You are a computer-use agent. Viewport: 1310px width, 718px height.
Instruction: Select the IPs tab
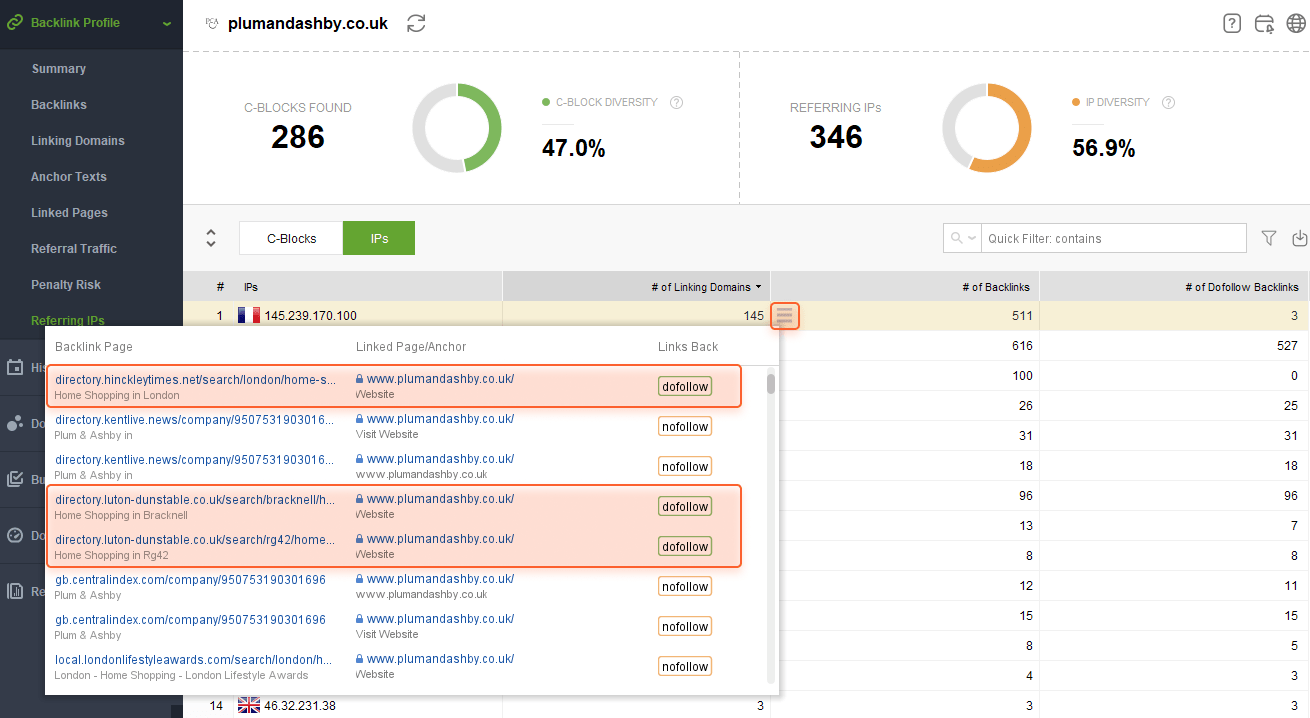coord(379,238)
